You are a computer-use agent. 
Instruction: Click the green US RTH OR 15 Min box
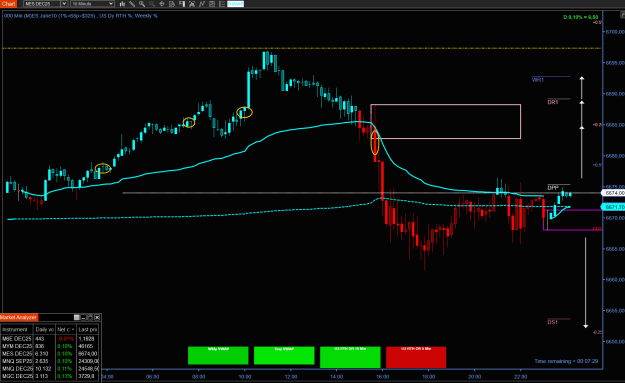click(350, 357)
